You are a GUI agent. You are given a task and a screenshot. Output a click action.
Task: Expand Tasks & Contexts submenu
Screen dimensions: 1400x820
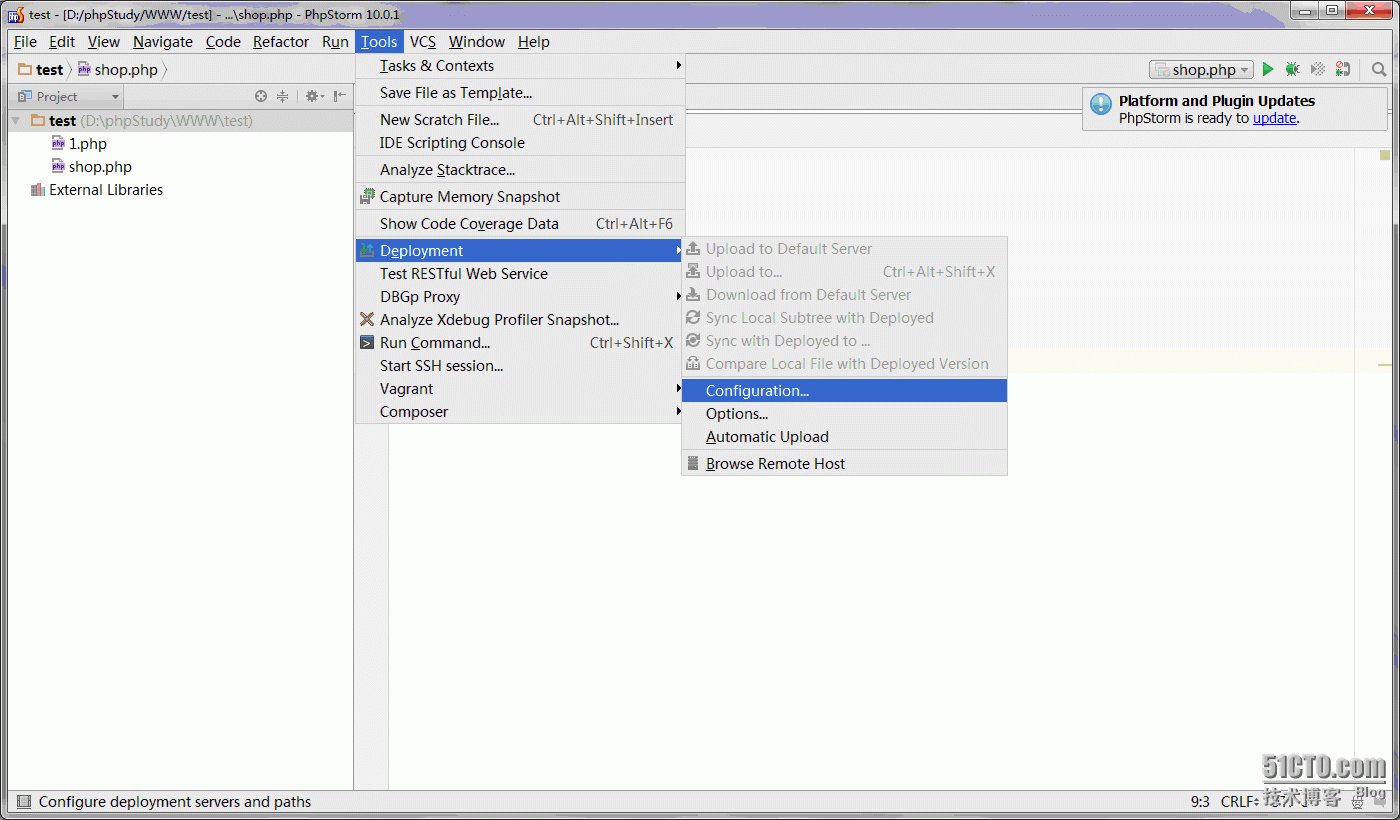tap(520, 65)
